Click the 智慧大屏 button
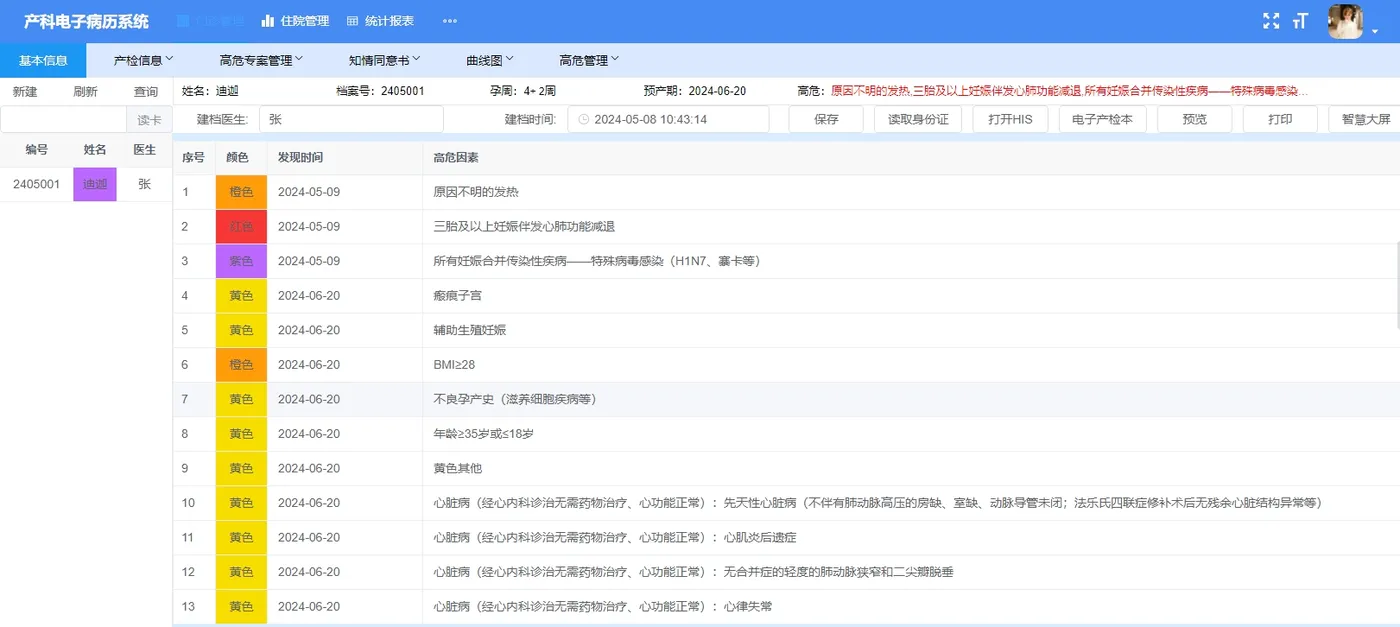This screenshot has height=627, width=1400. tap(1371, 118)
